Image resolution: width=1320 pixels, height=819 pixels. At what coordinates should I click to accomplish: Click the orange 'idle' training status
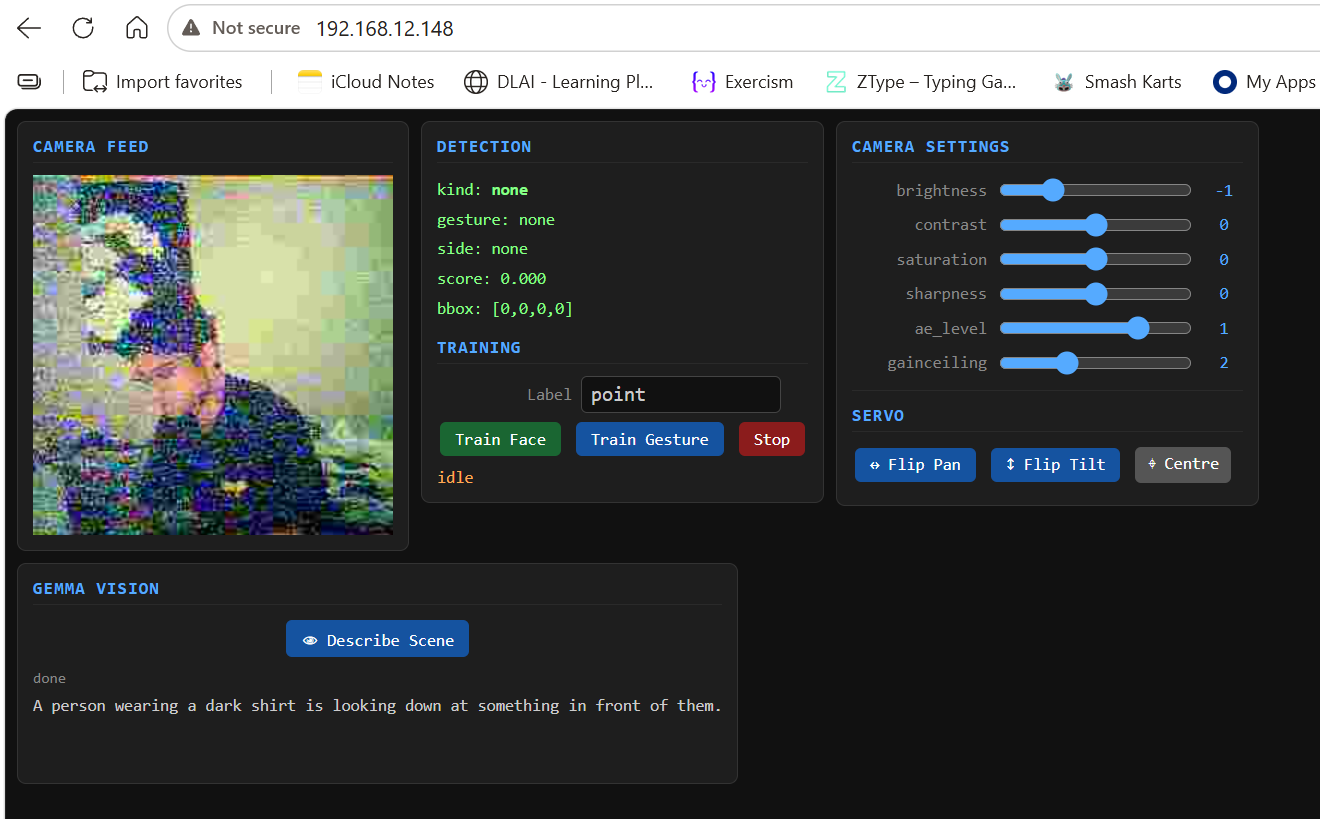(x=455, y=477)
